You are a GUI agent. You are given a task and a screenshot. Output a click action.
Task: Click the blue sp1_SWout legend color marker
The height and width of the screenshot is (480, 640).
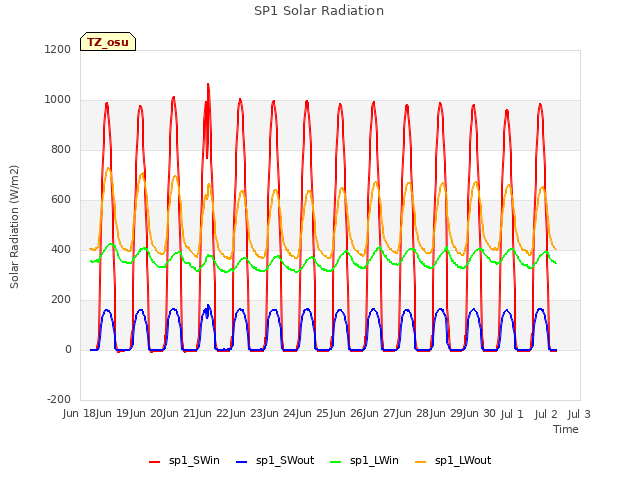(x=242, y=462)
